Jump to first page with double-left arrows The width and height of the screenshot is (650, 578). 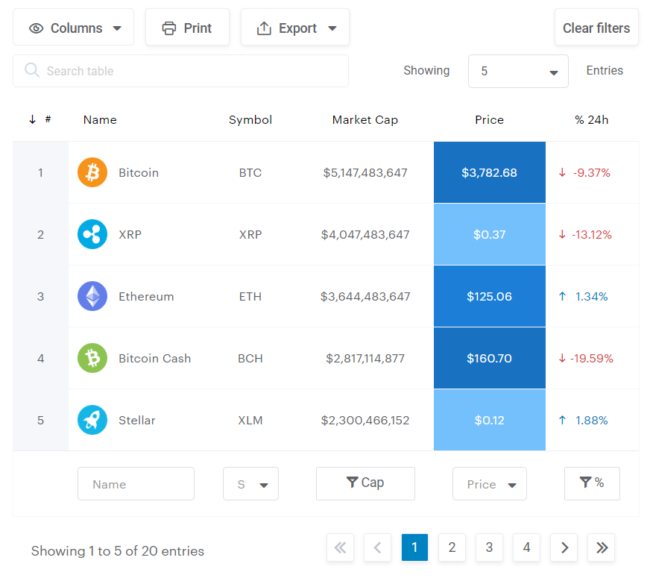click(x=340, y=547)
